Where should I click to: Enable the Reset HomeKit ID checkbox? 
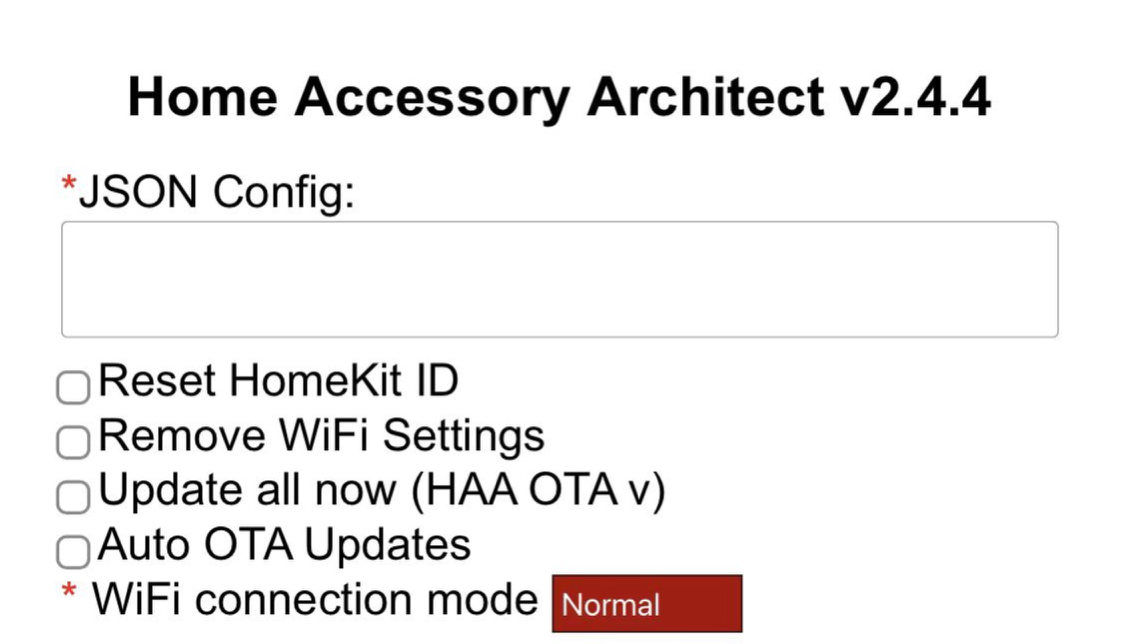[x=72, y=386]
